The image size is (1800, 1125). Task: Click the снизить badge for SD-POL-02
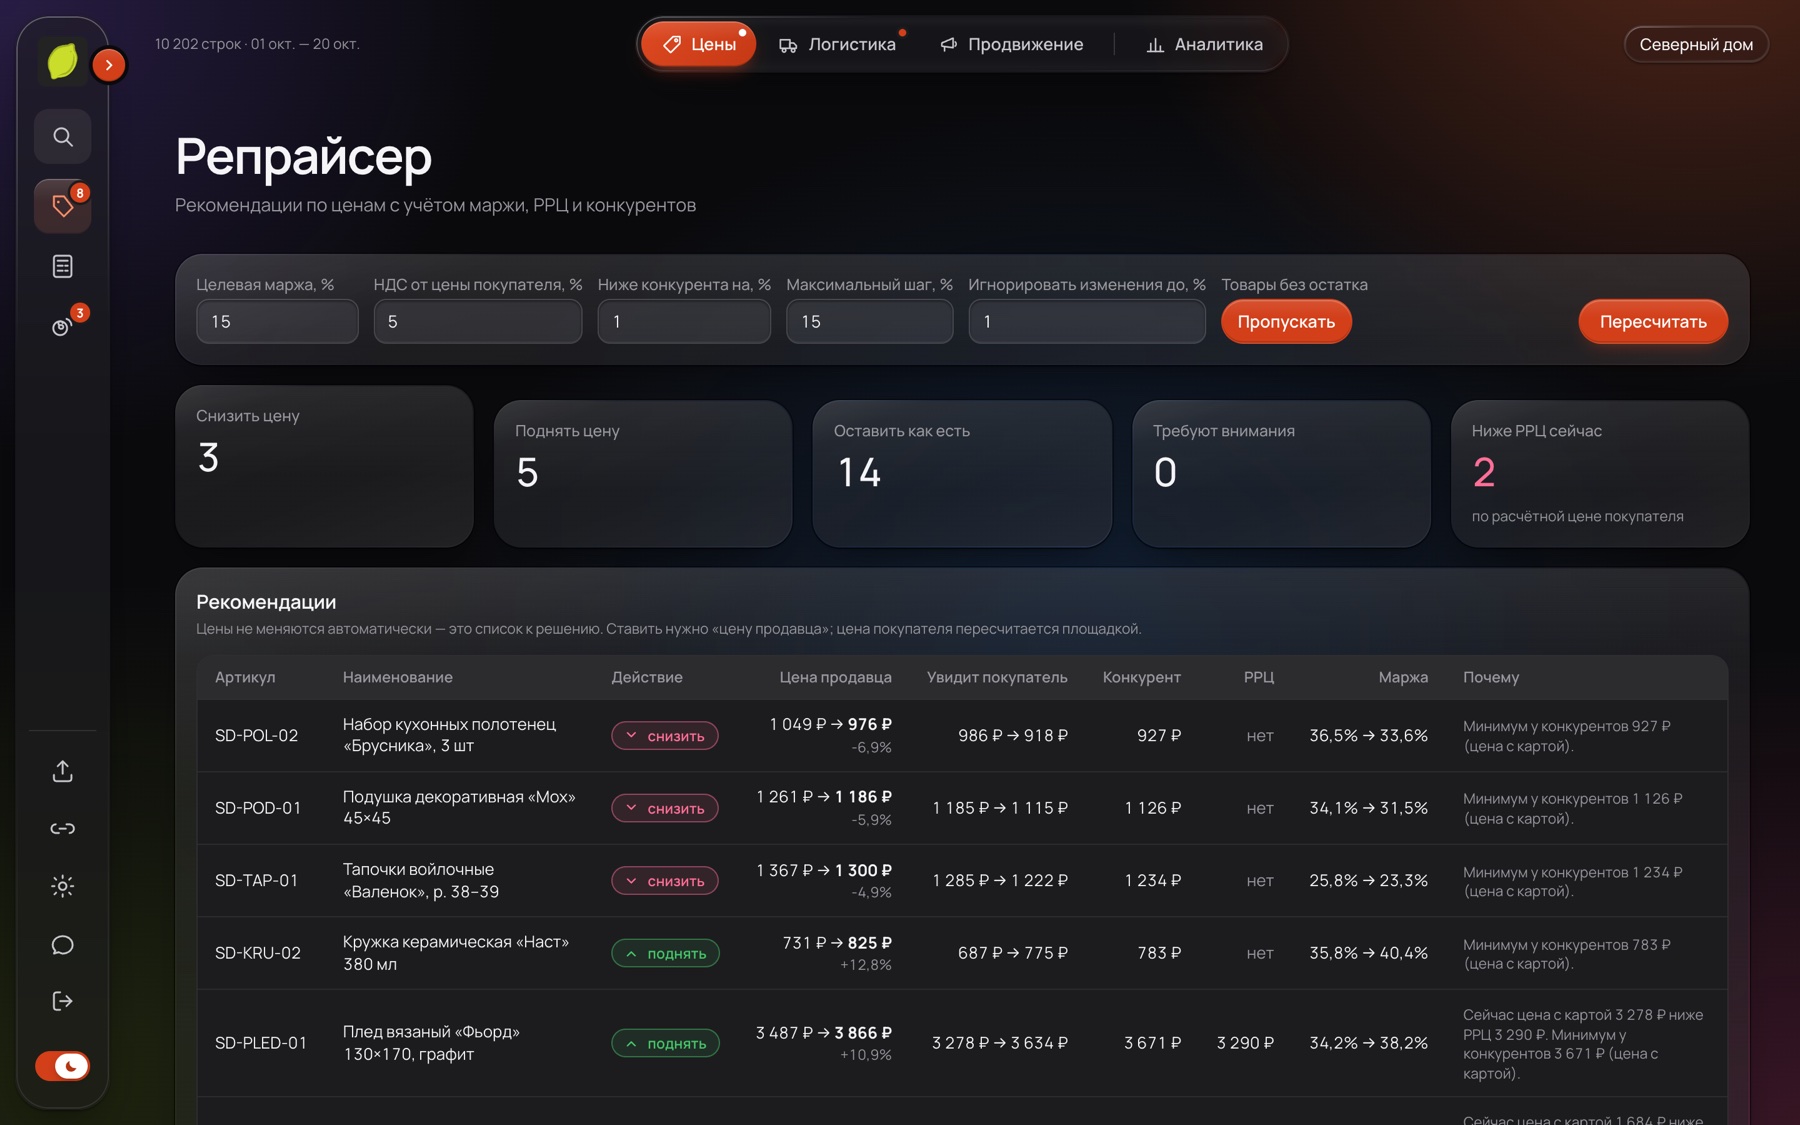pyautogui.click(x=665, y=736)
